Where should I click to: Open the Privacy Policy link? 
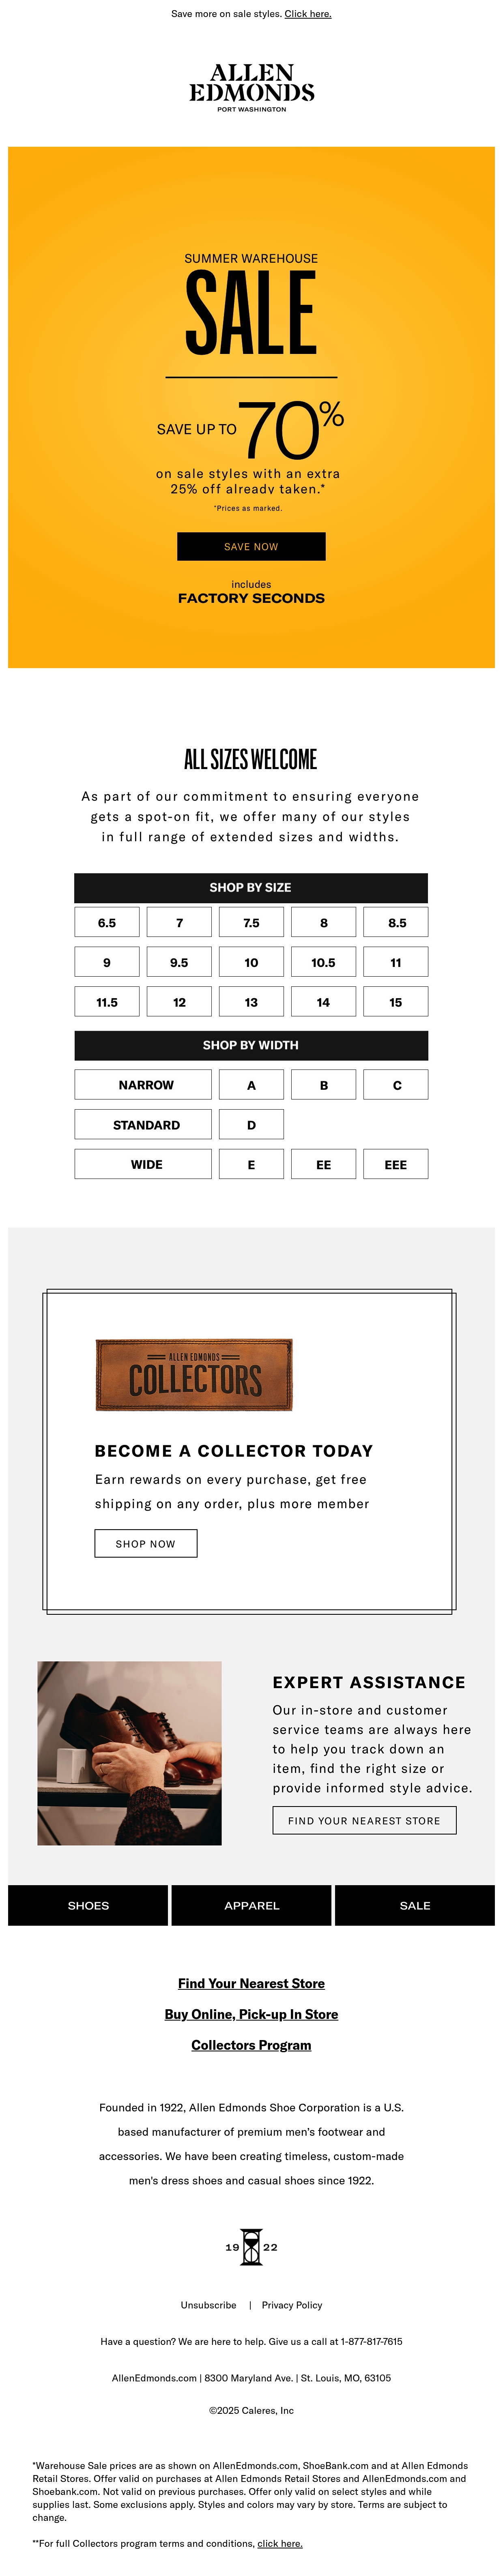pos(292,2304)
